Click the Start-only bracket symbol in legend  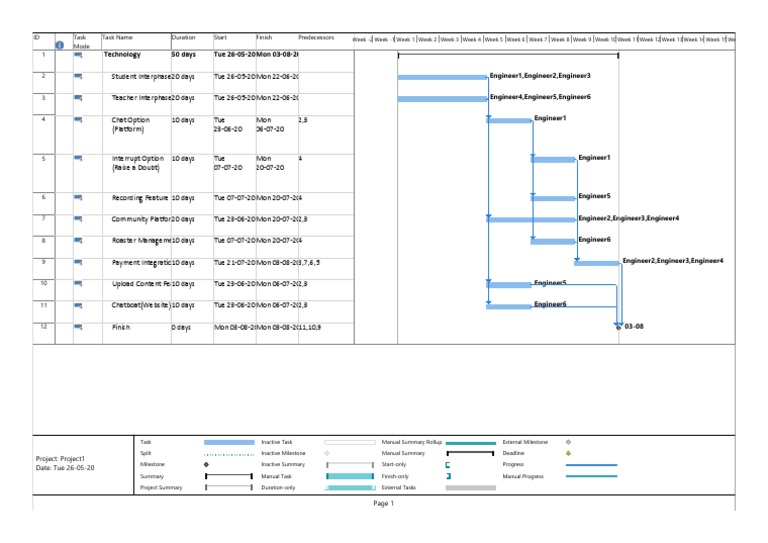point(448,465)
